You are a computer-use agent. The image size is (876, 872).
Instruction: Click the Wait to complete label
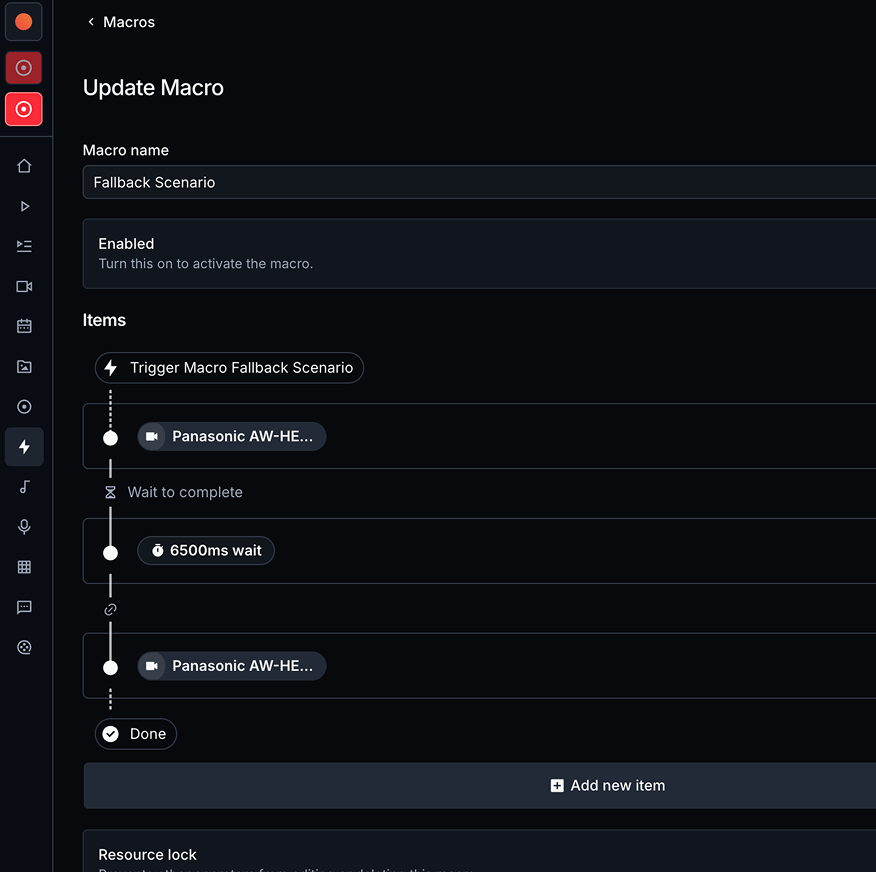185,492
